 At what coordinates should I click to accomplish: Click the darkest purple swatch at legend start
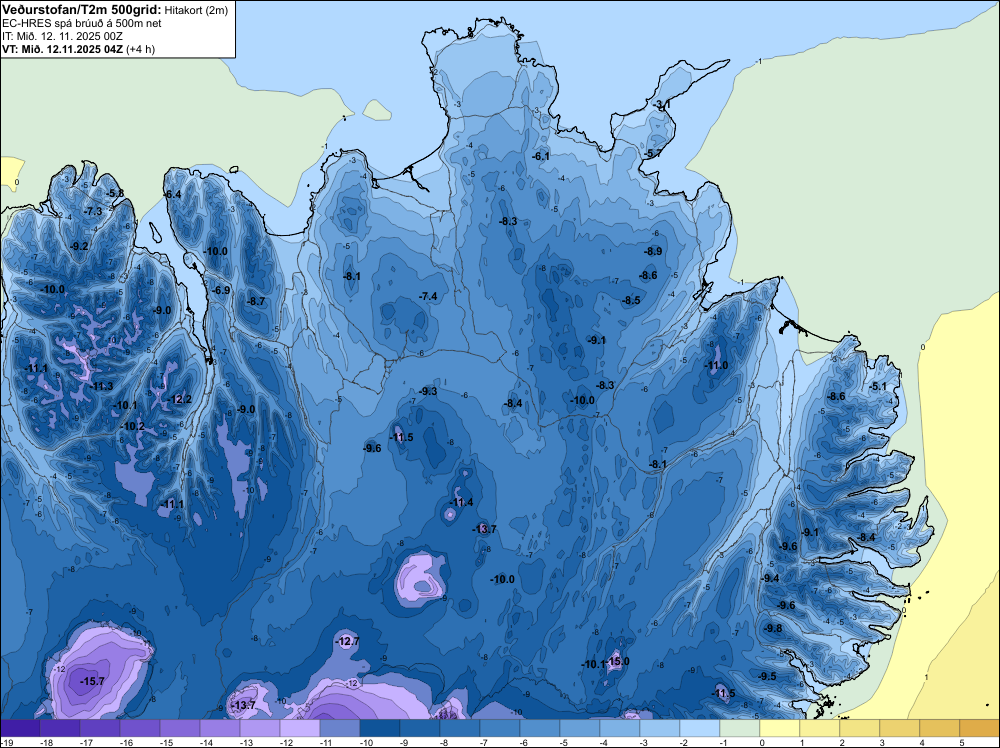pyautogui.click(x=20, y=728)
